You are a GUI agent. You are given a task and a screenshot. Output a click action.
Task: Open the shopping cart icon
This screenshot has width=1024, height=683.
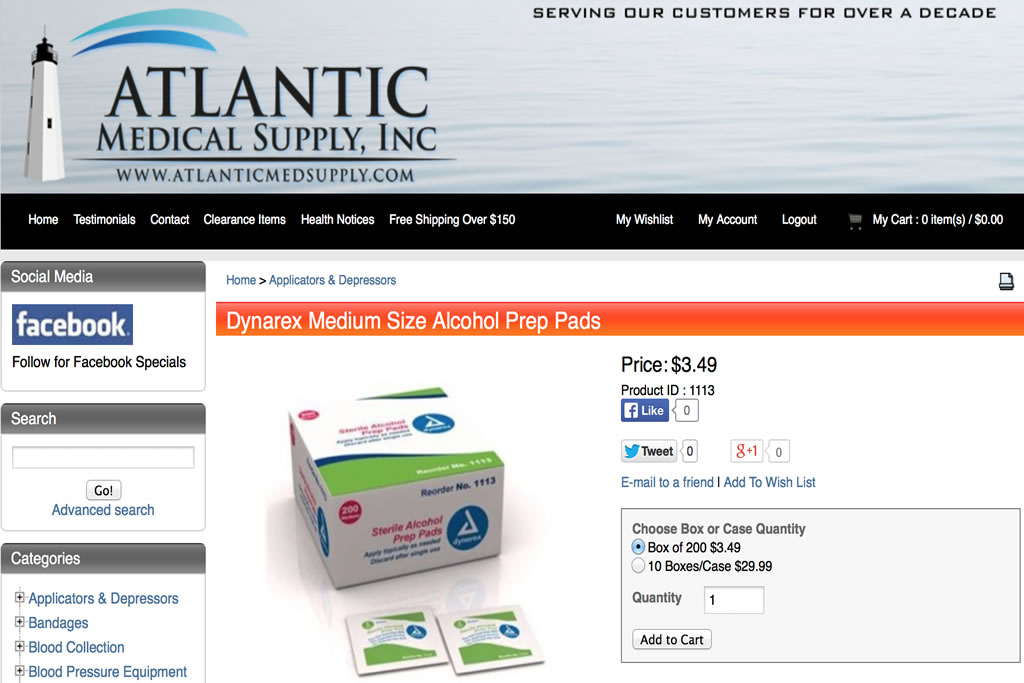point(855,221)
